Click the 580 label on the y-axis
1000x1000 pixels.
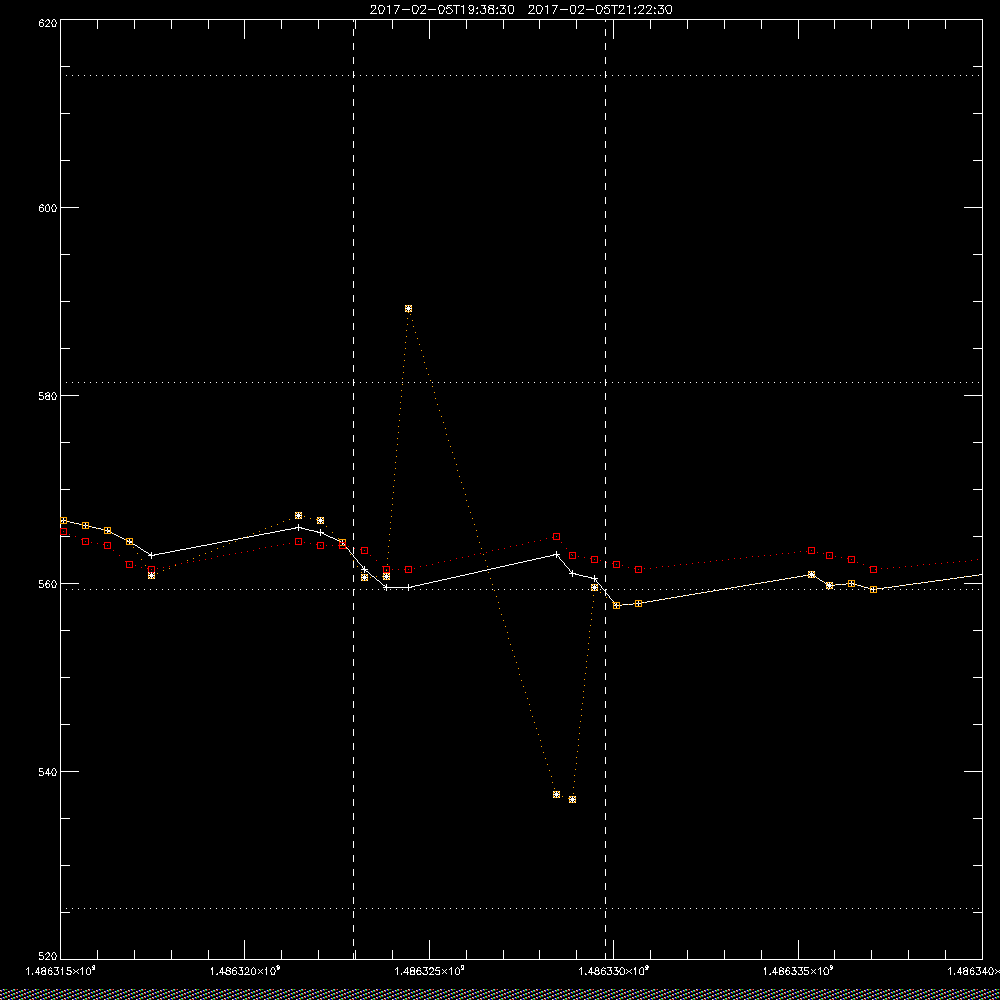(x=48, y=395)
